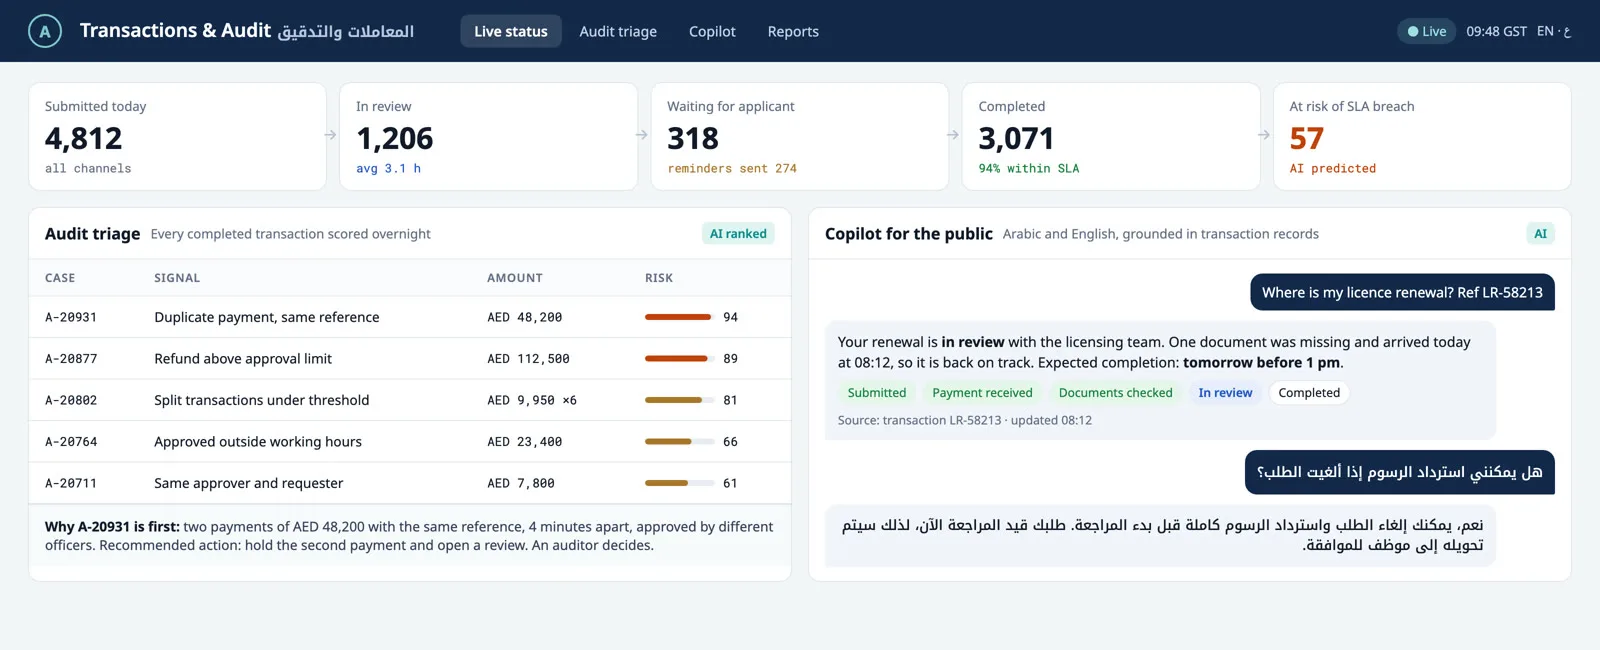
Task: Click the 'avg 3.1 h' text
Action: (x=388, y=169)
